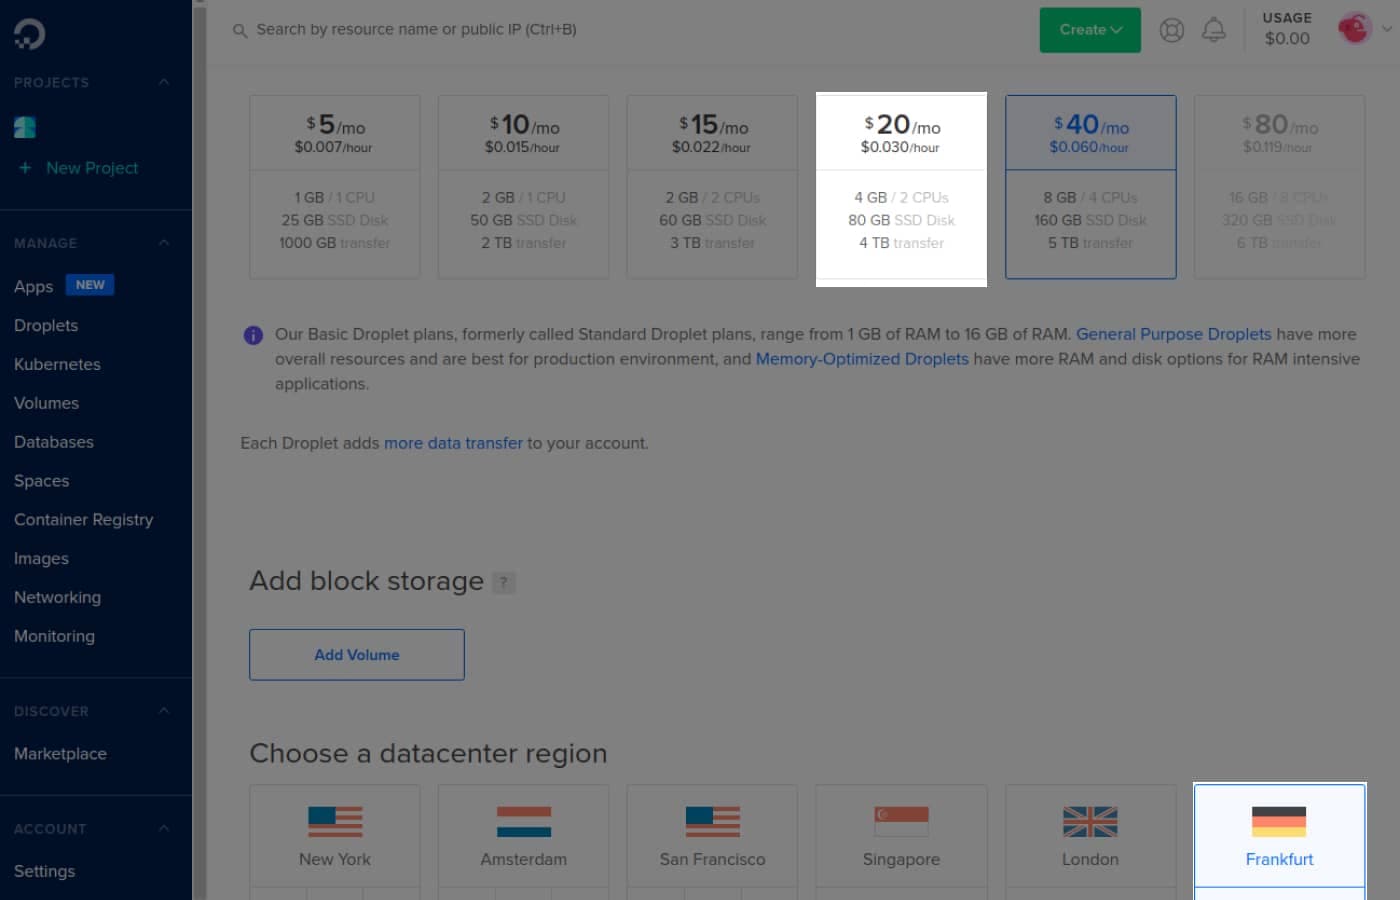Select the teal project icon in sidebar
Screen dimensions: 1400x900
[x=25, y=127]
